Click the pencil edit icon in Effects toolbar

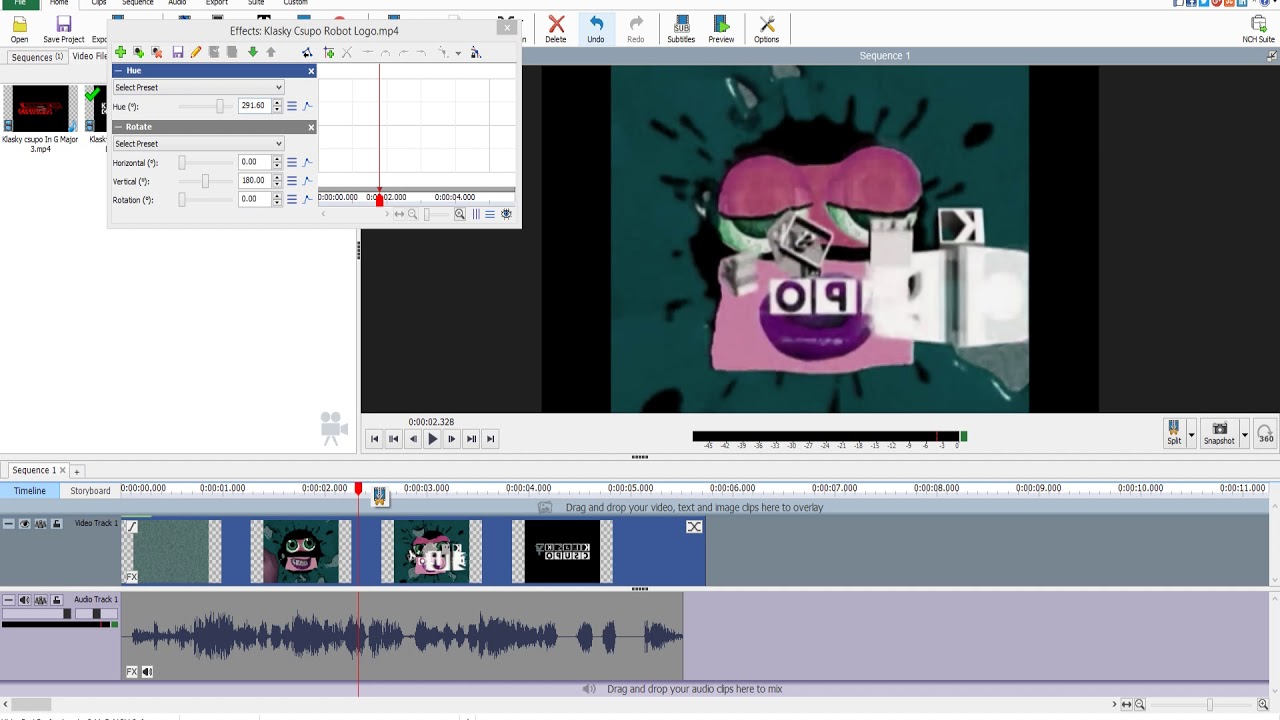click(x=196, y=52)
